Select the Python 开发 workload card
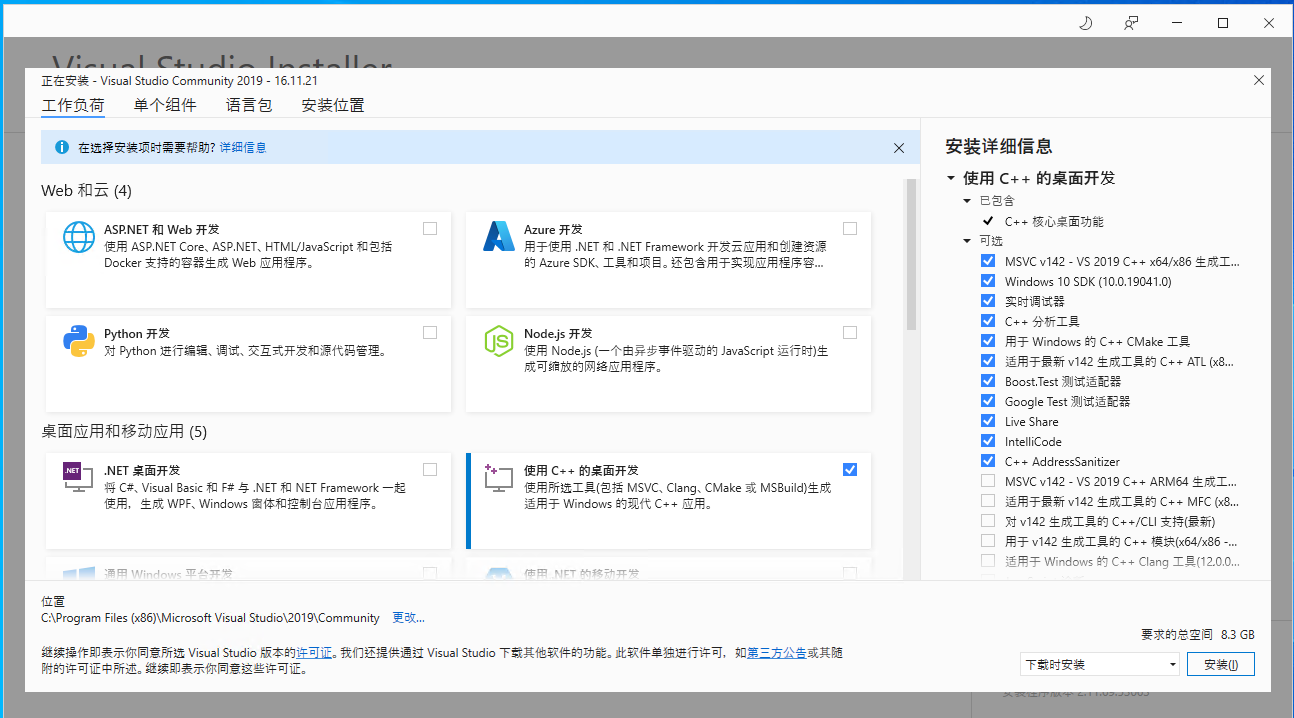Screen dimensions: 1294x718 248,364
